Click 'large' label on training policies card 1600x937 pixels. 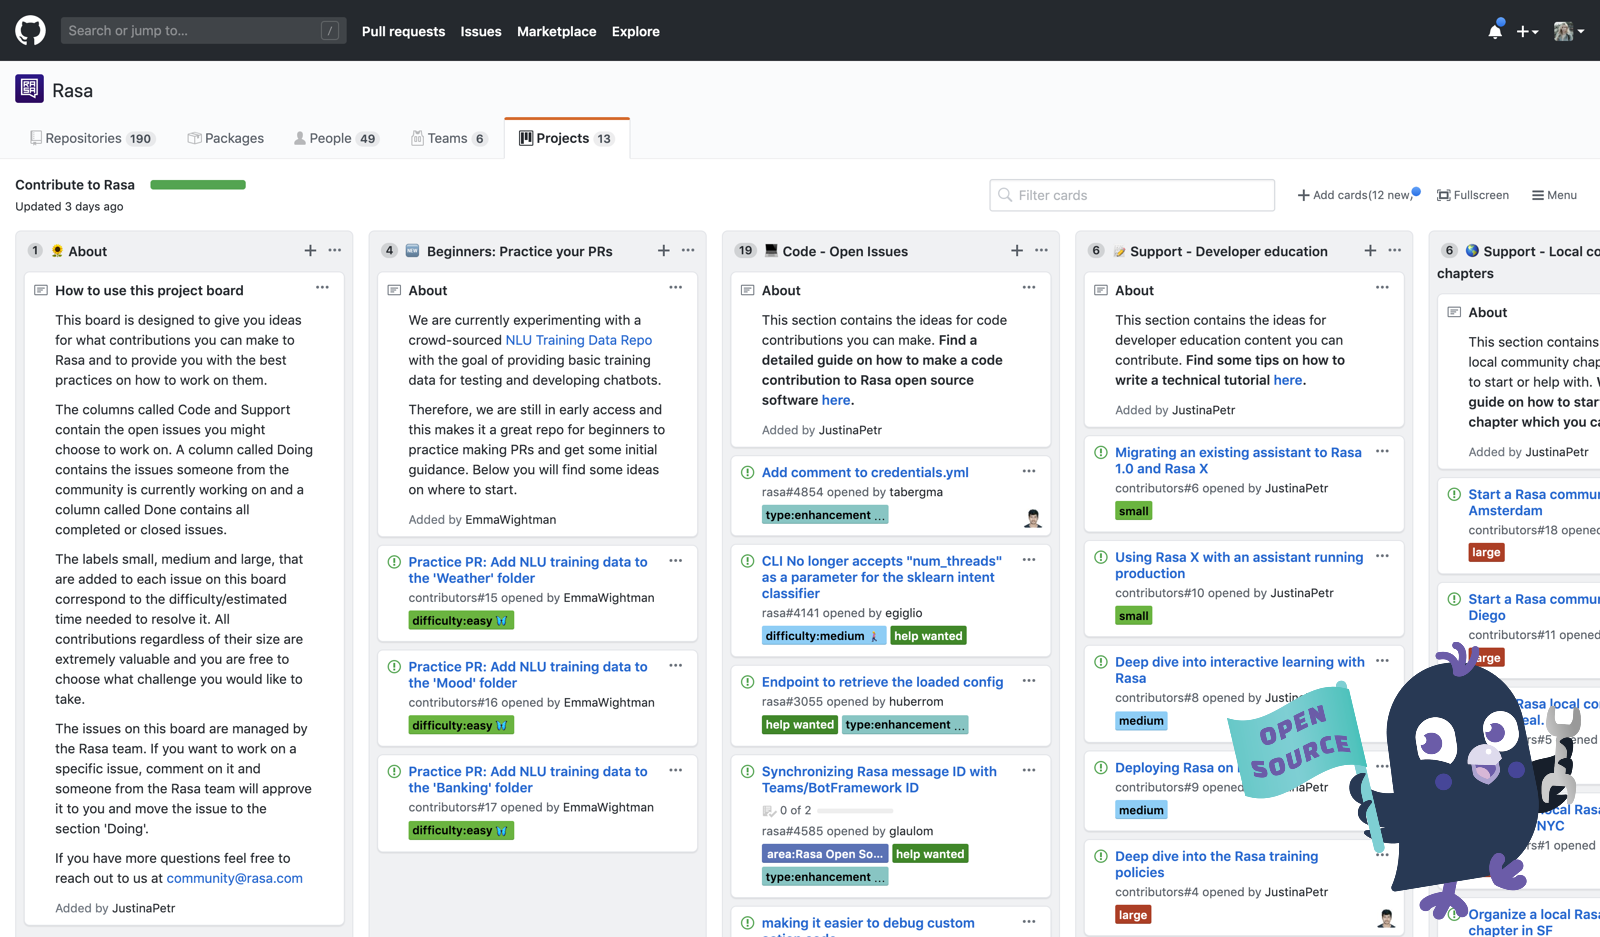click(1133, 915)
